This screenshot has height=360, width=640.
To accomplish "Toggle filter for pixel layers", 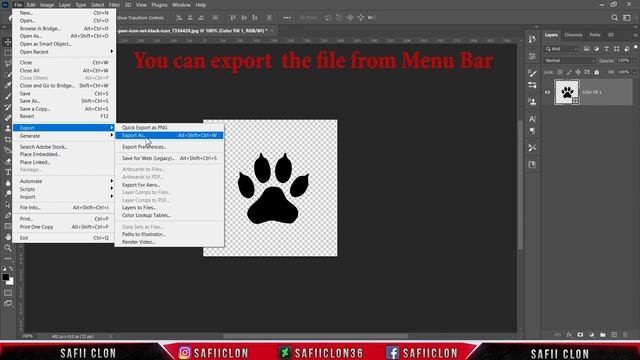I will click(x=587, y=49).
